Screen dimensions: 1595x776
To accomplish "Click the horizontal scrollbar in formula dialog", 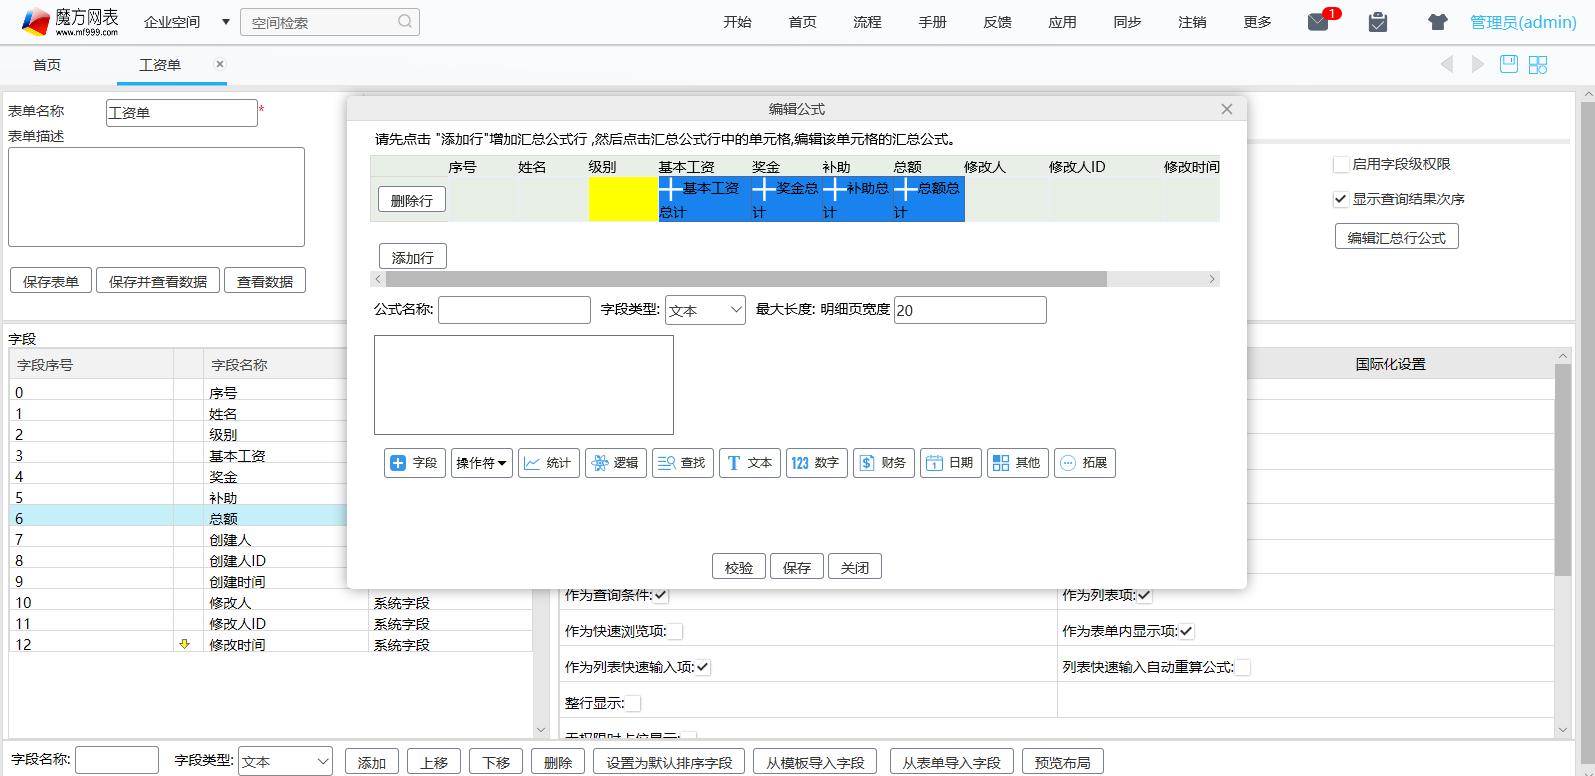I will coord(745,279).
